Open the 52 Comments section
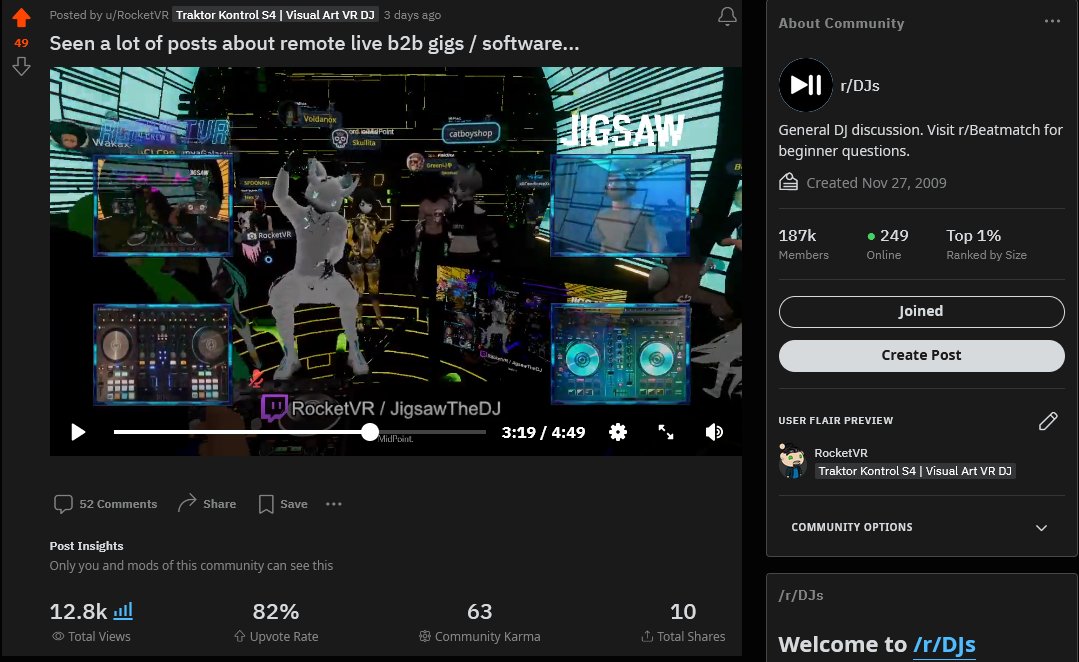The width and height of the screenshot is (1079, 662). pyautogui.click(x=105, y=504)
